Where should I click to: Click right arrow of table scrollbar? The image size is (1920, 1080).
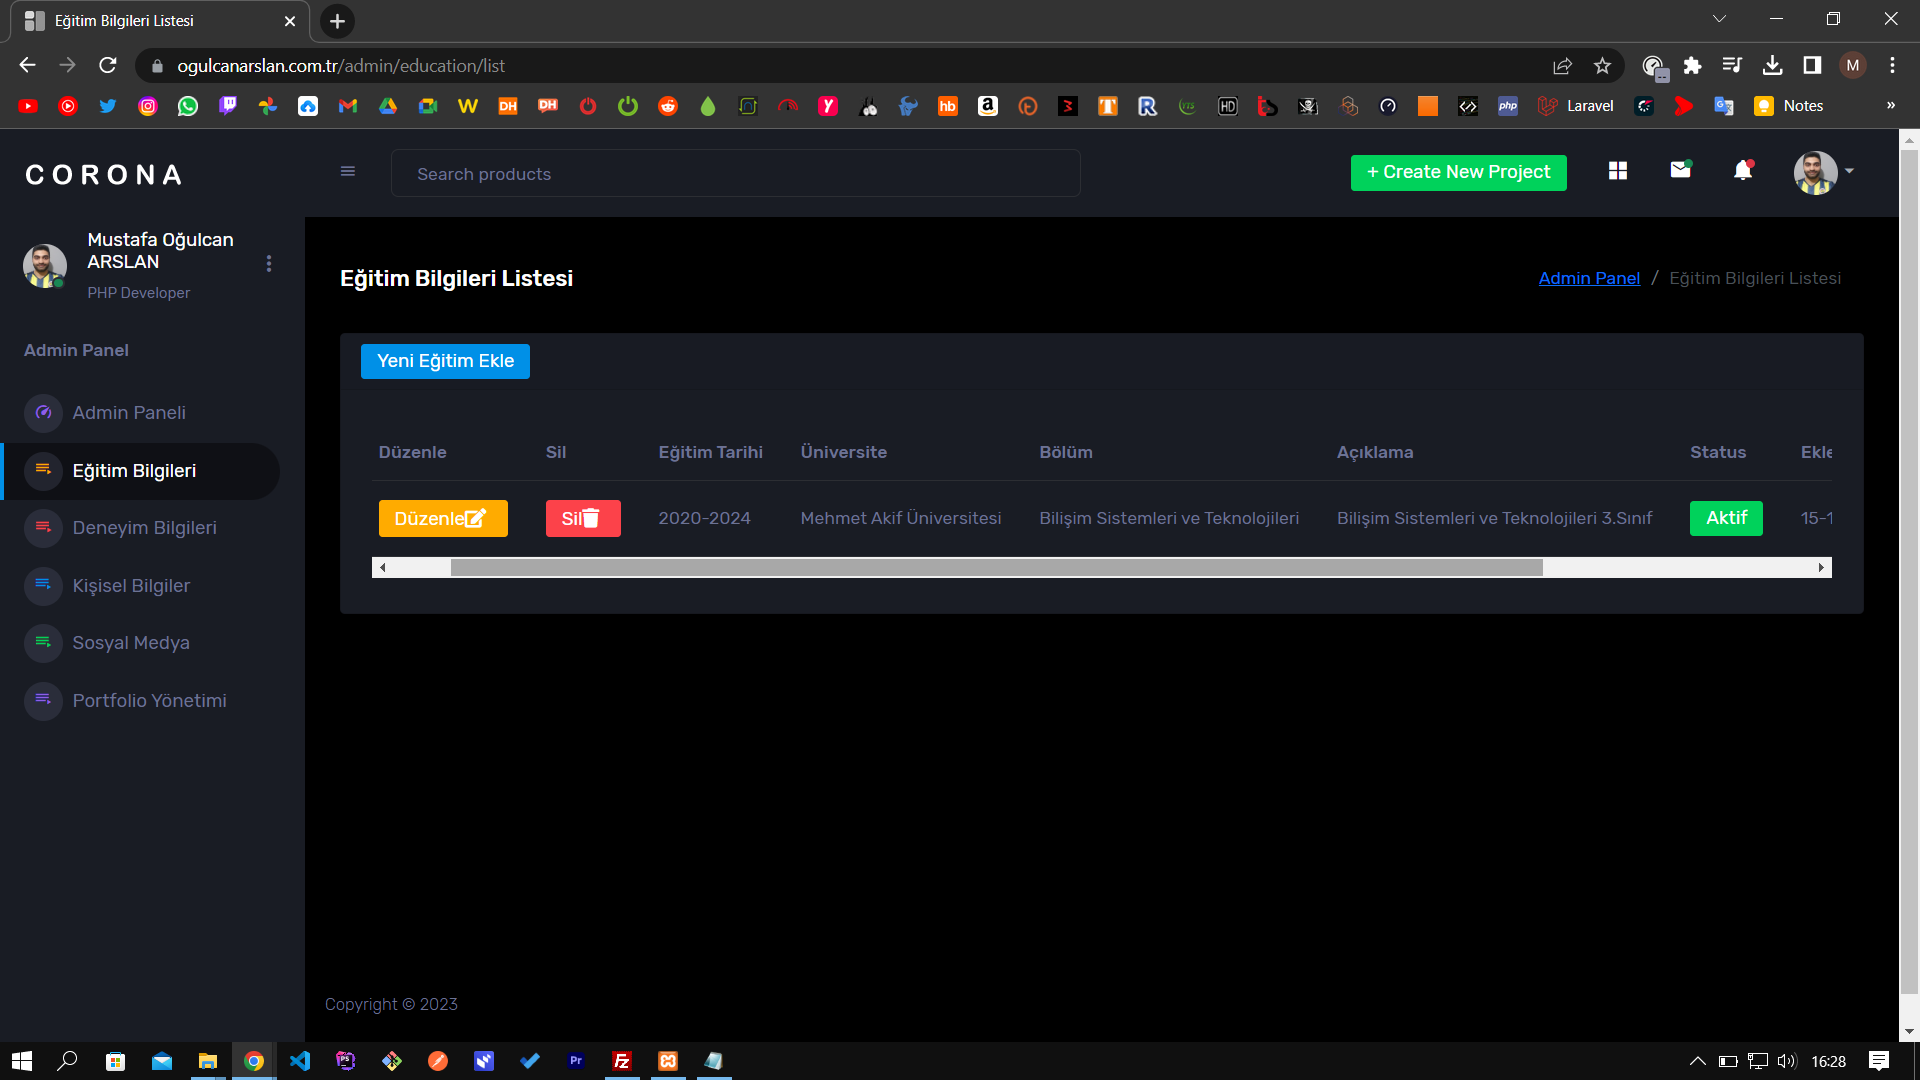point(1821,568)
